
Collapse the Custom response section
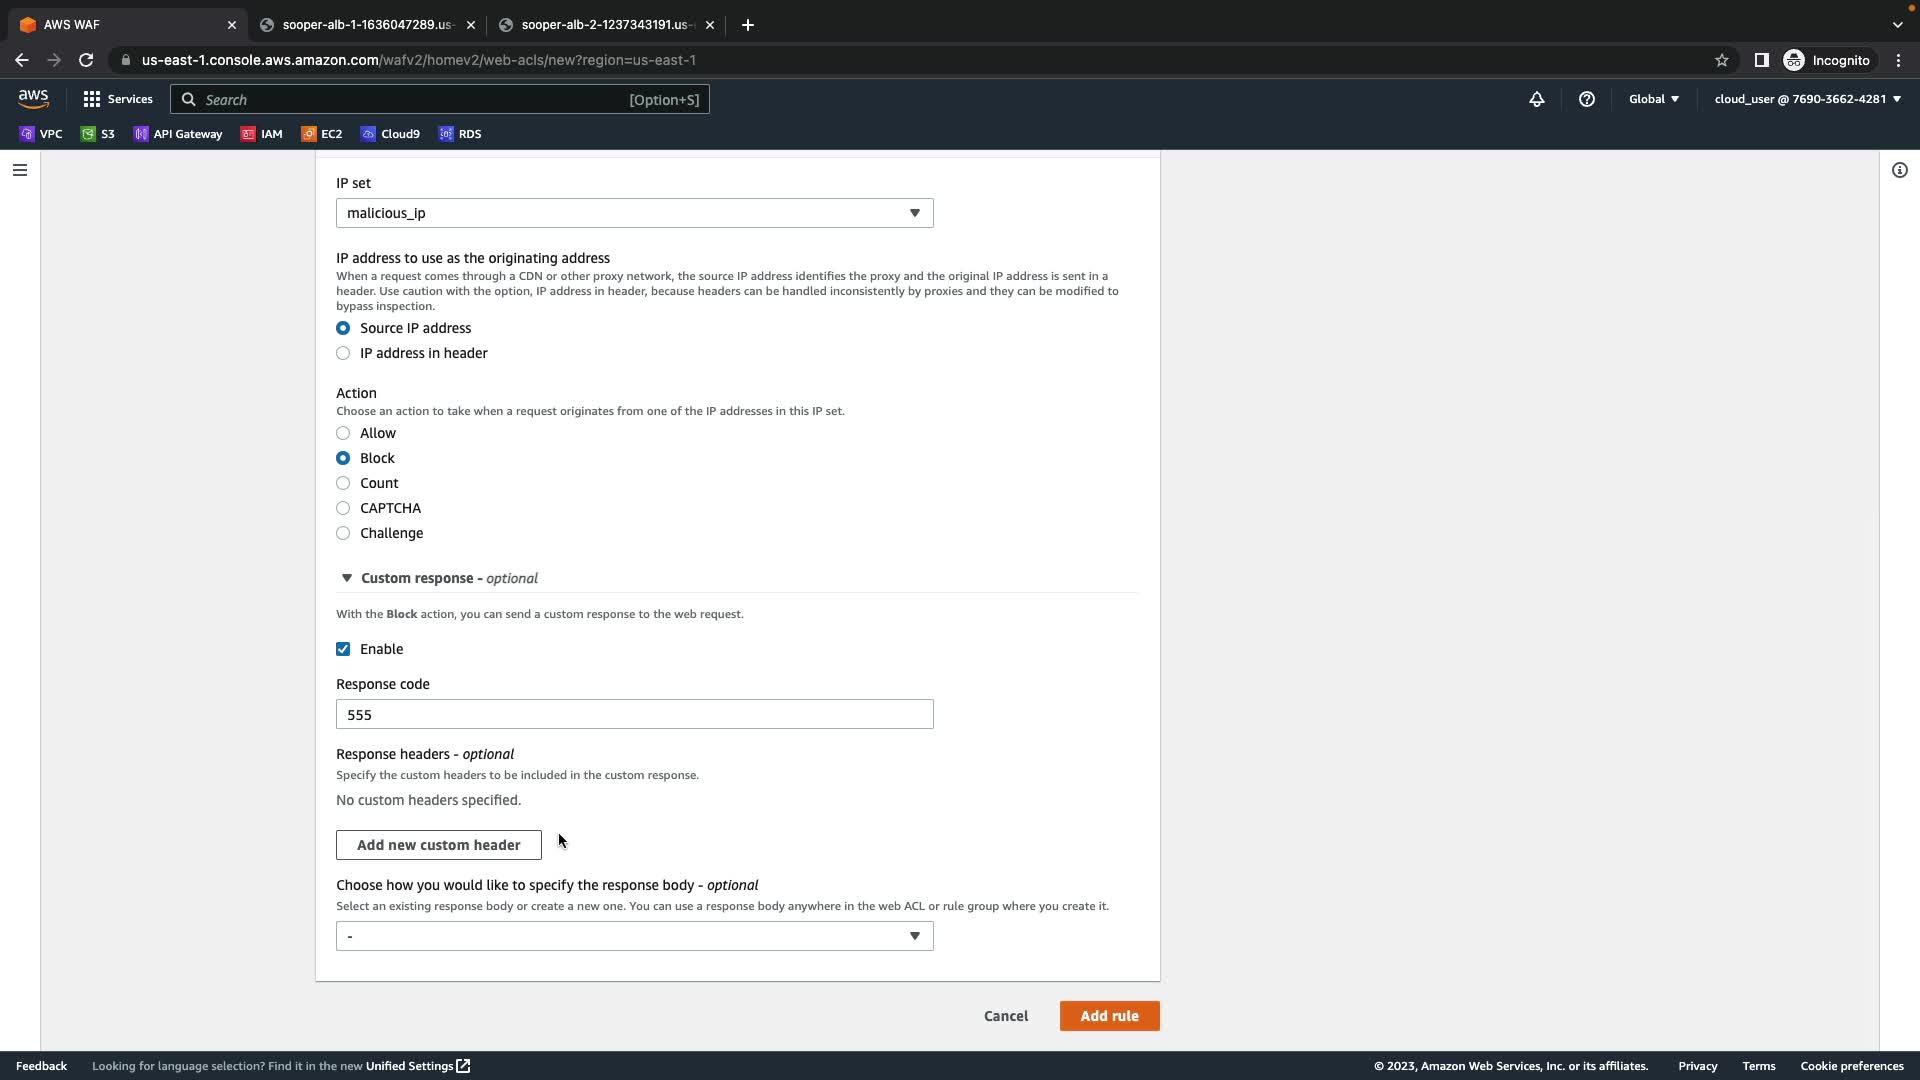347,578
